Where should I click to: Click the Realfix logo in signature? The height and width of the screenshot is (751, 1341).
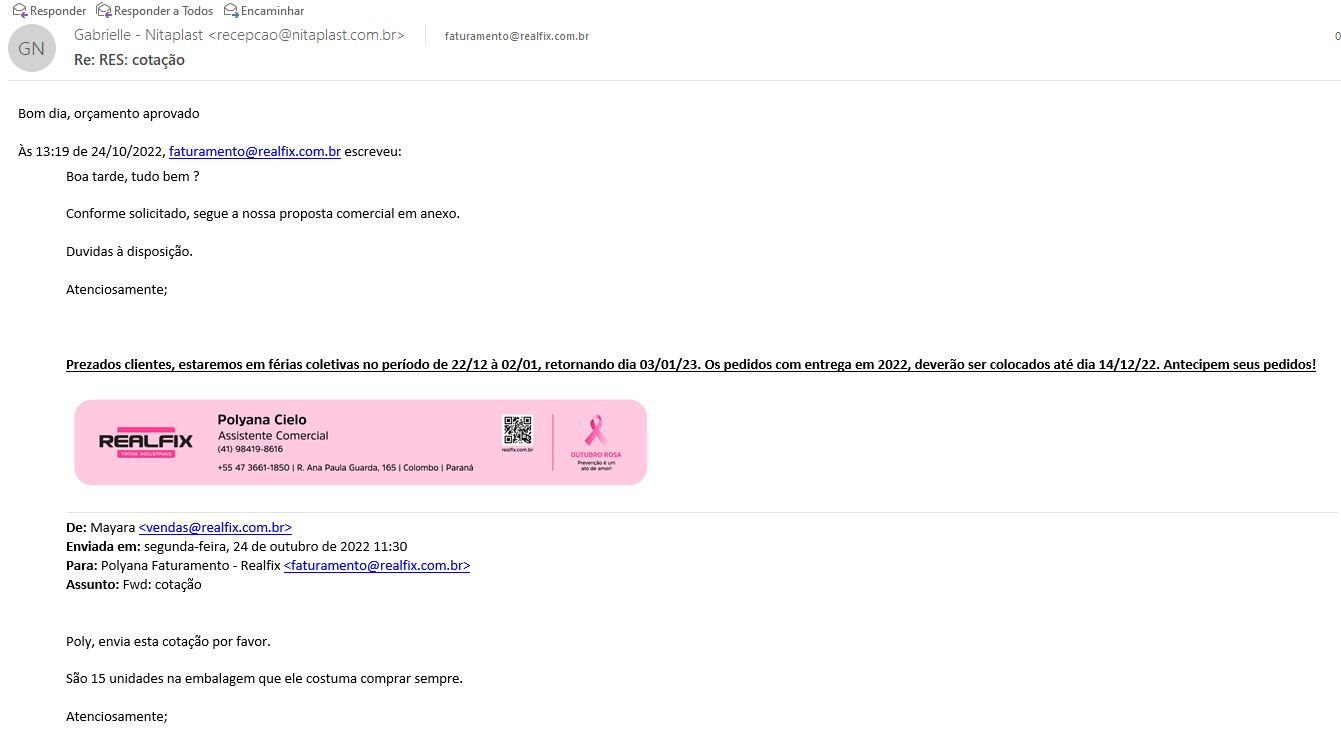145,443
